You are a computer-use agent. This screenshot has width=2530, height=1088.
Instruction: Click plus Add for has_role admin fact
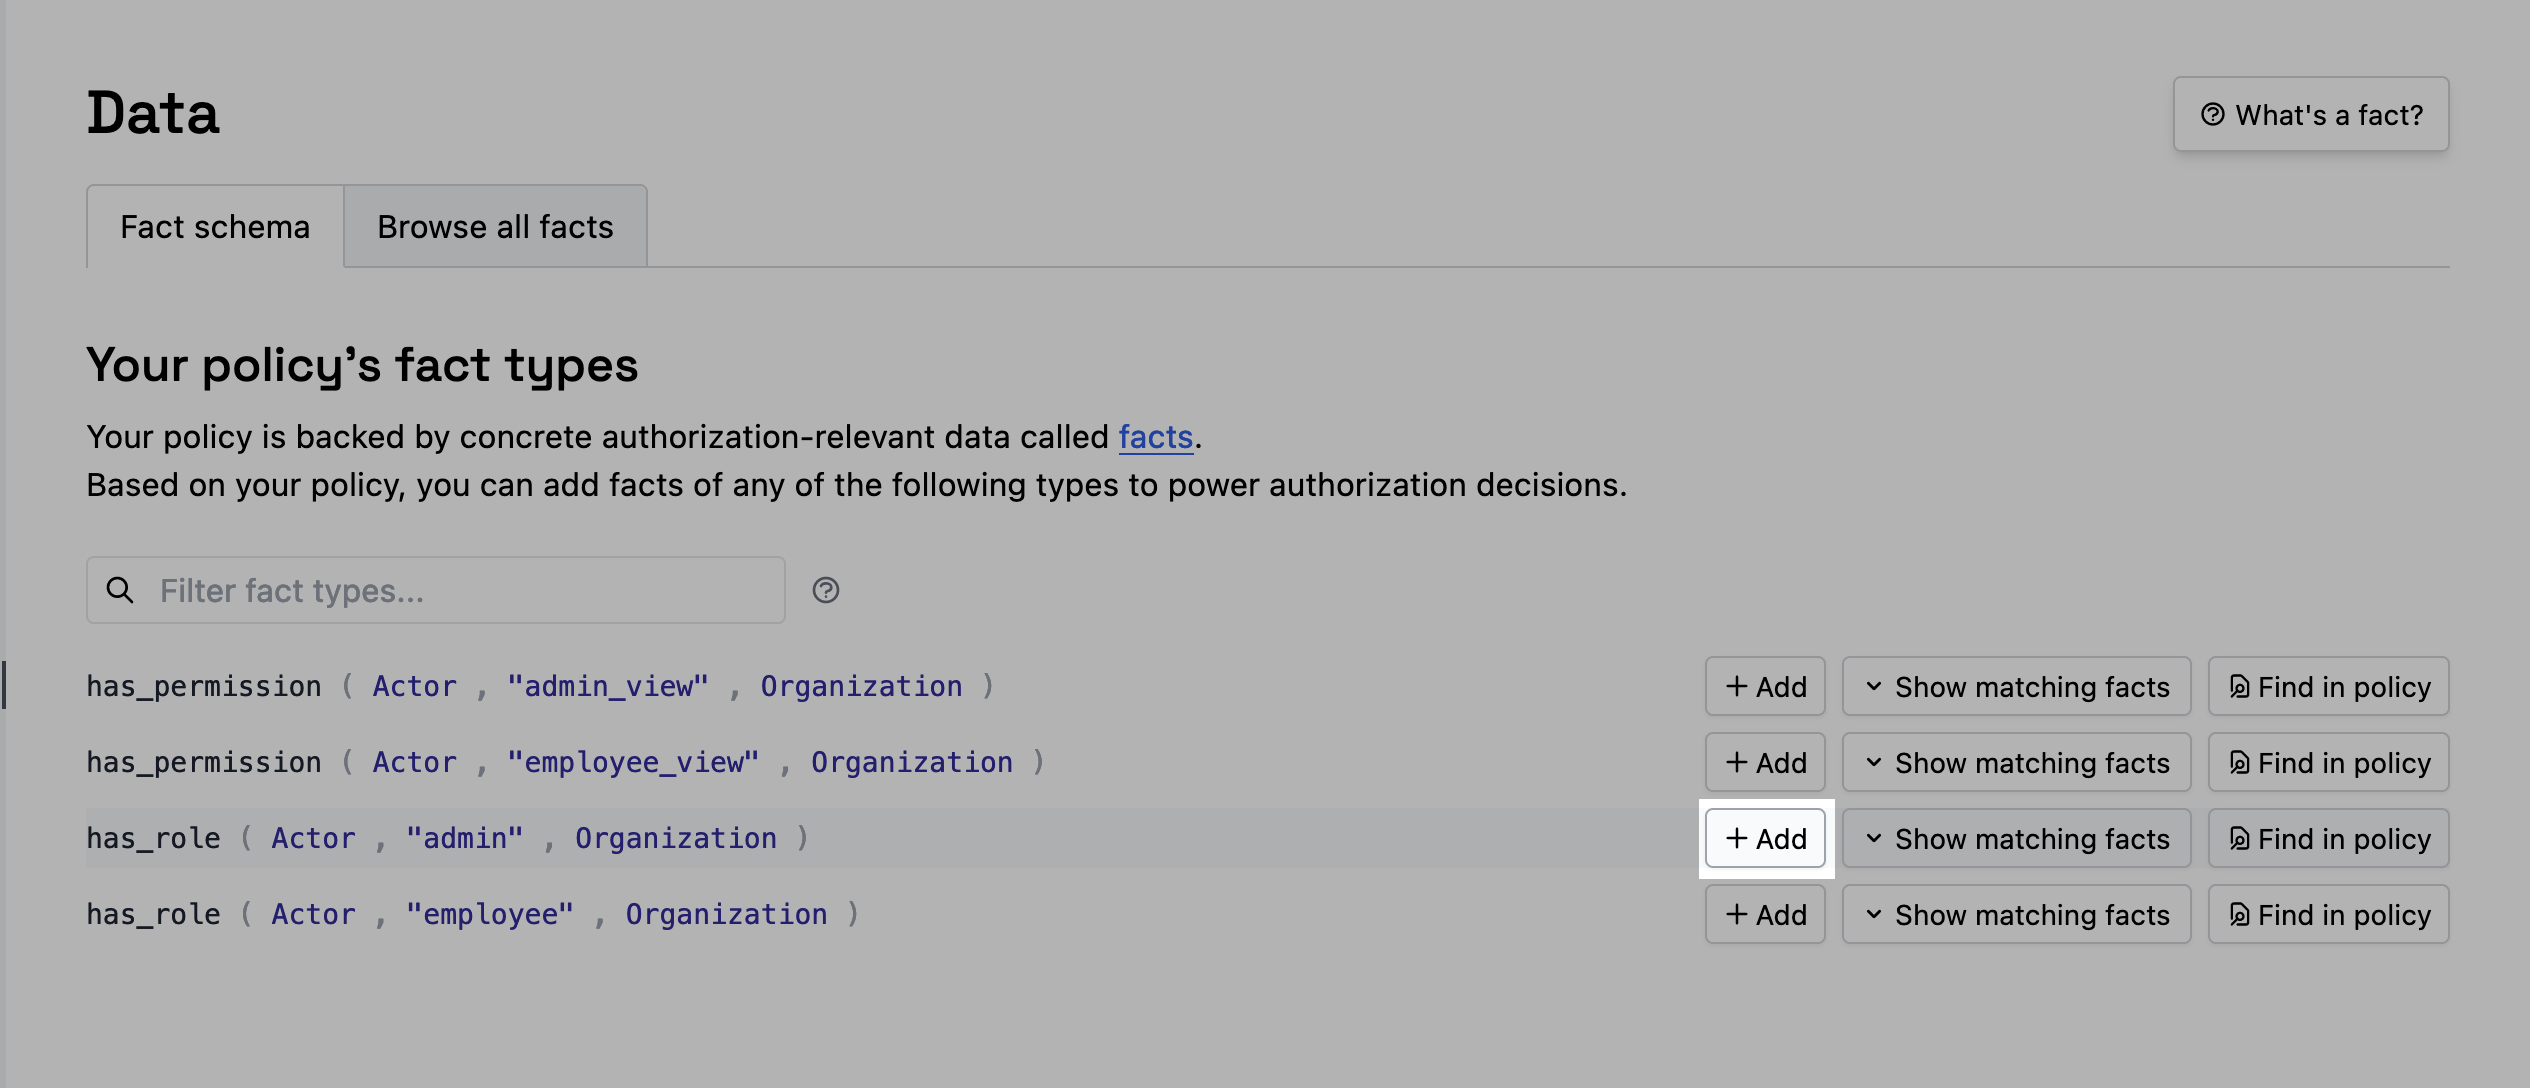point(1765,838)
